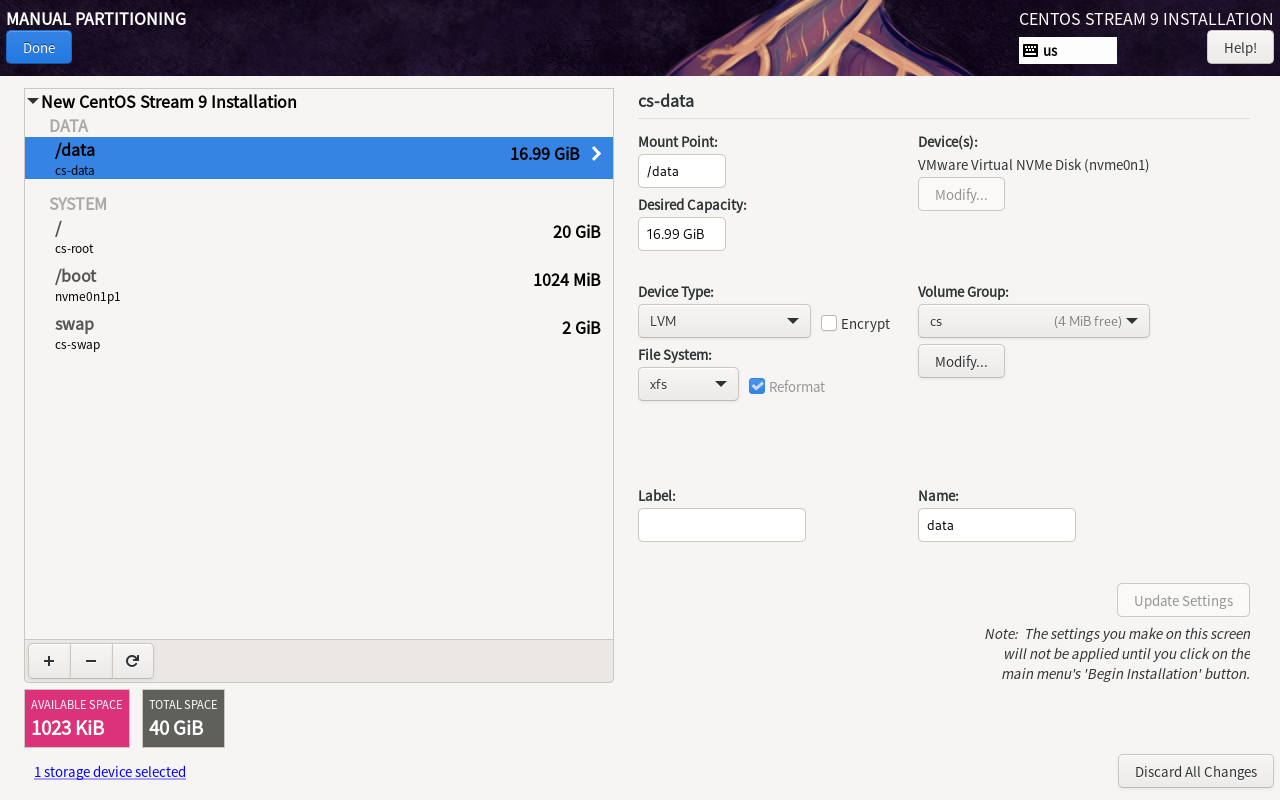
Task: Click the arrow chevron on the /data row
Action: 596,154
